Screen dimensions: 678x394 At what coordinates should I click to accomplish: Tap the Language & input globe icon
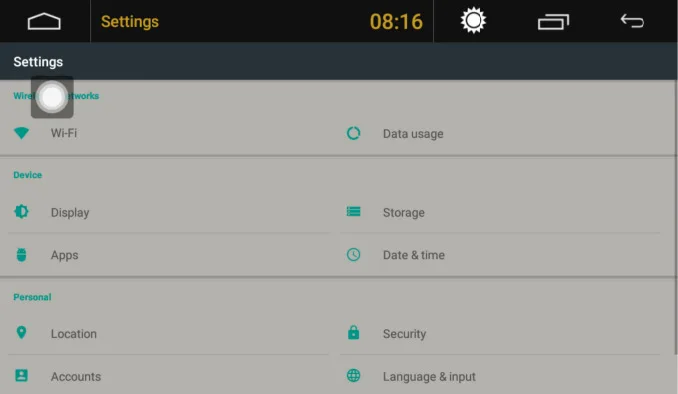click(353, 375)
